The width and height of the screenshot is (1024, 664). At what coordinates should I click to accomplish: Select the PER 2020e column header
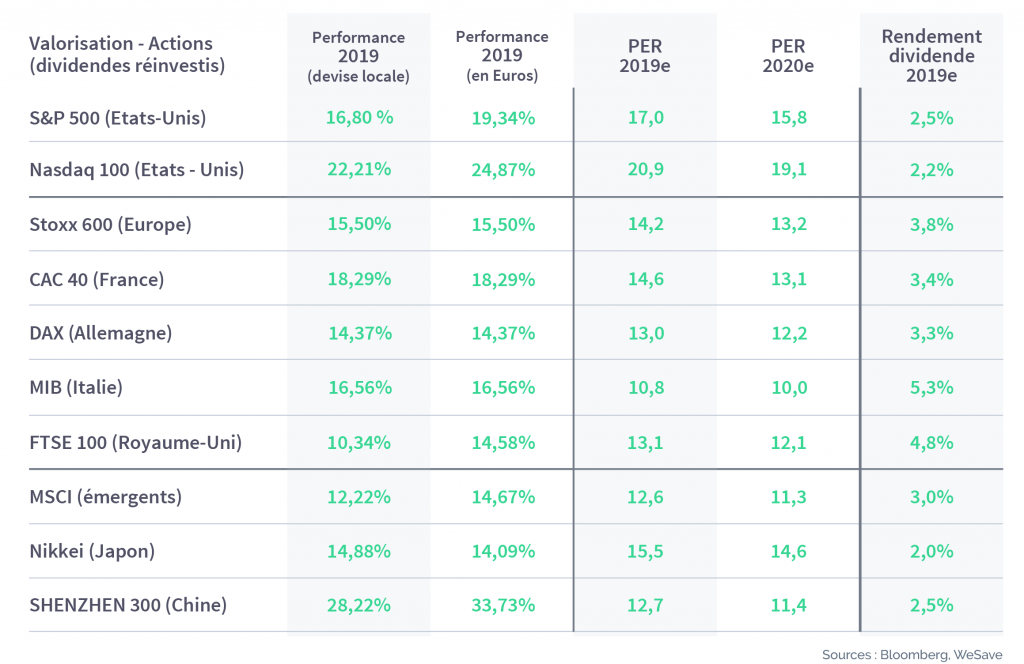(x=788, y=56)
